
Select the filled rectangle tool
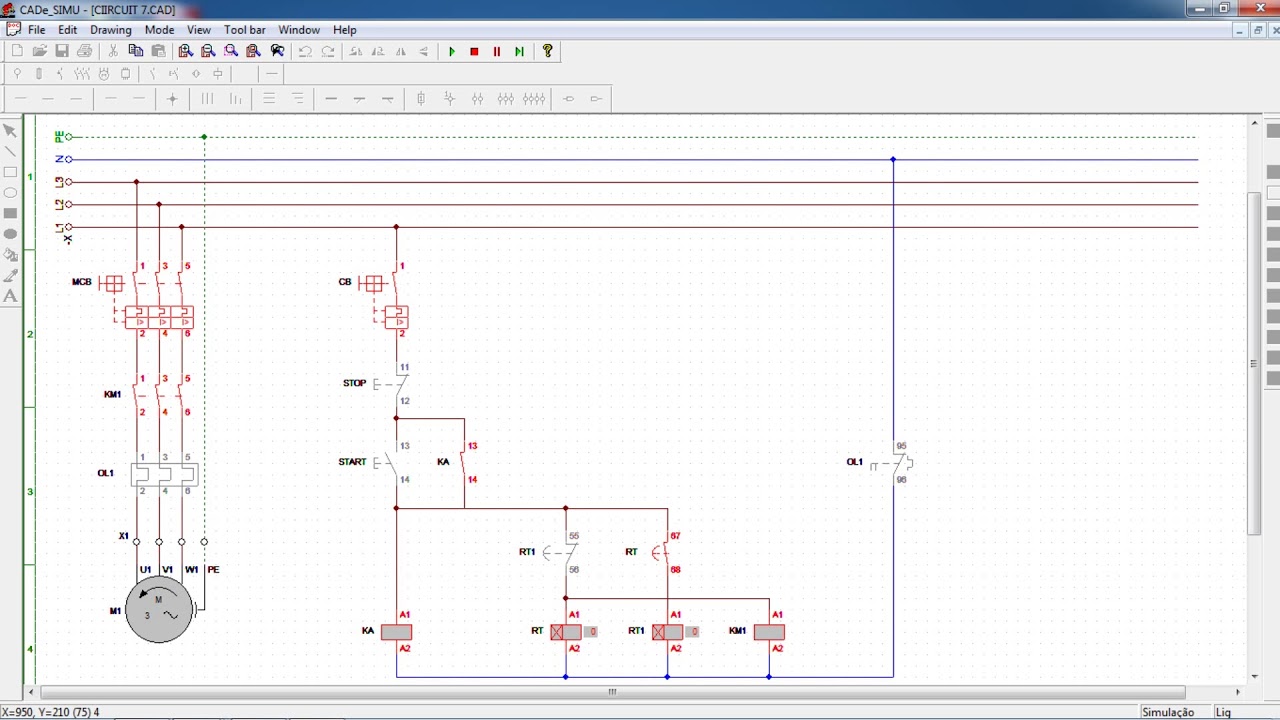point(11,213)
